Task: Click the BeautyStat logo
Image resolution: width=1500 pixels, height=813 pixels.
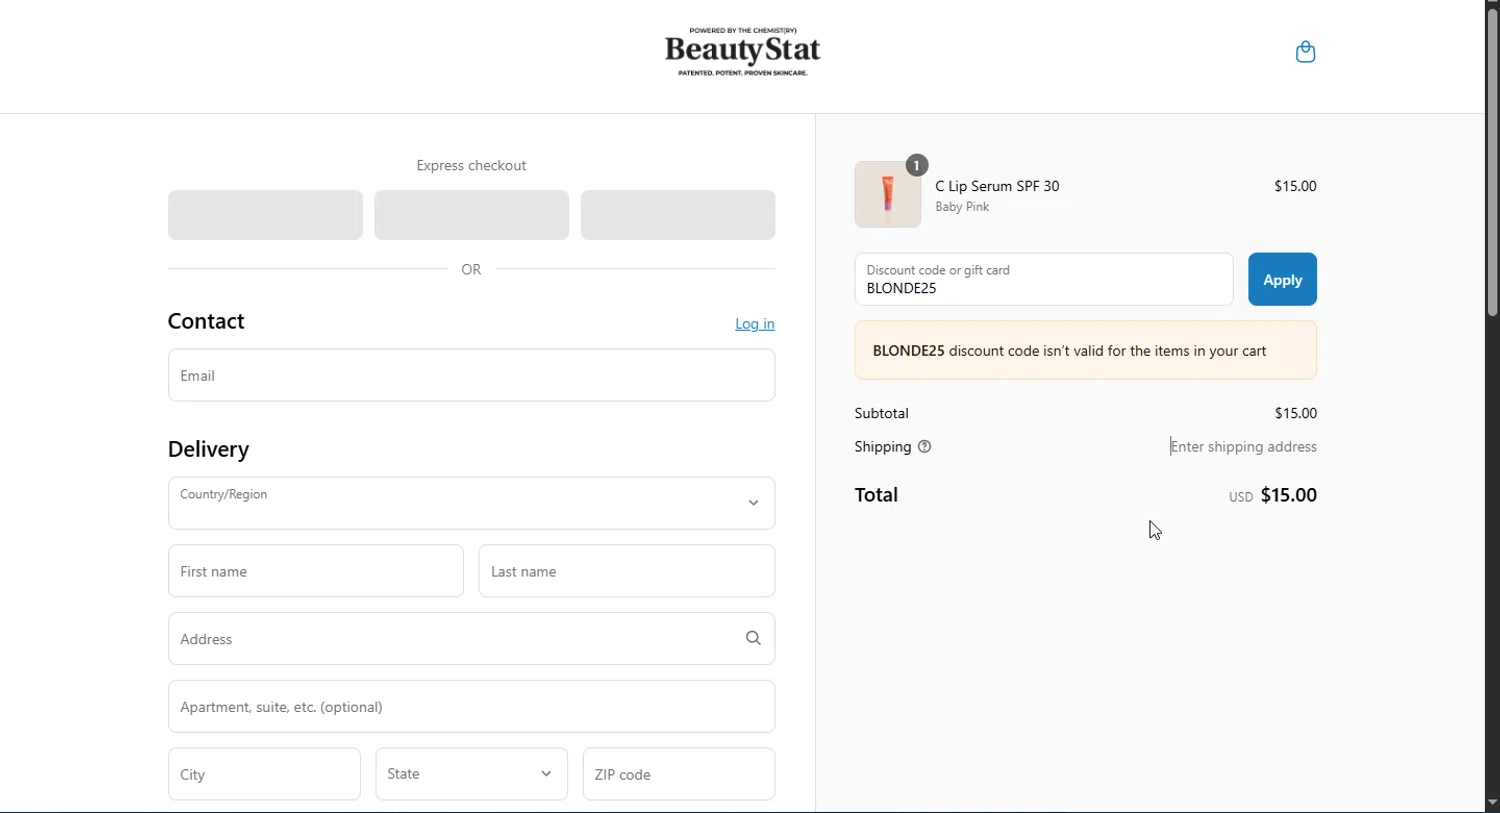Action: pos(742,52)
